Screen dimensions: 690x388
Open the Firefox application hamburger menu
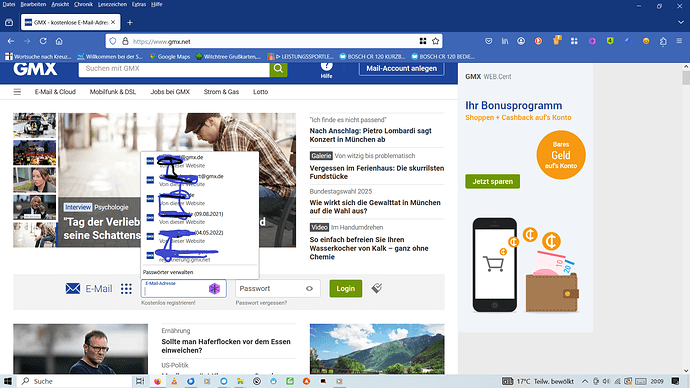point(679,41)
